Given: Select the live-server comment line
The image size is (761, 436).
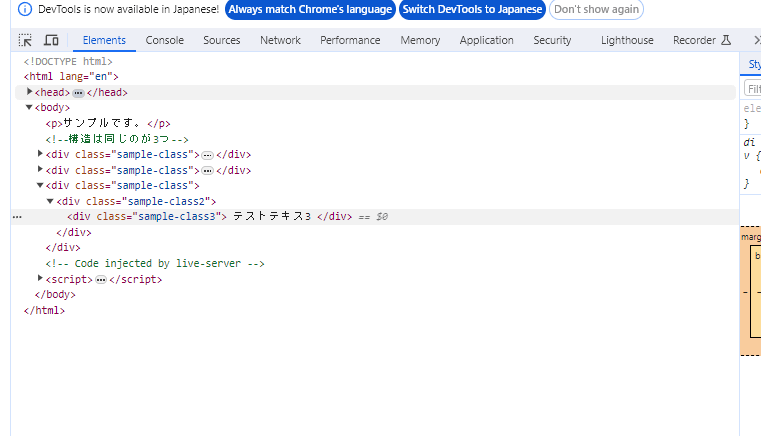Looking at the screenshot, I should (155, 264).
